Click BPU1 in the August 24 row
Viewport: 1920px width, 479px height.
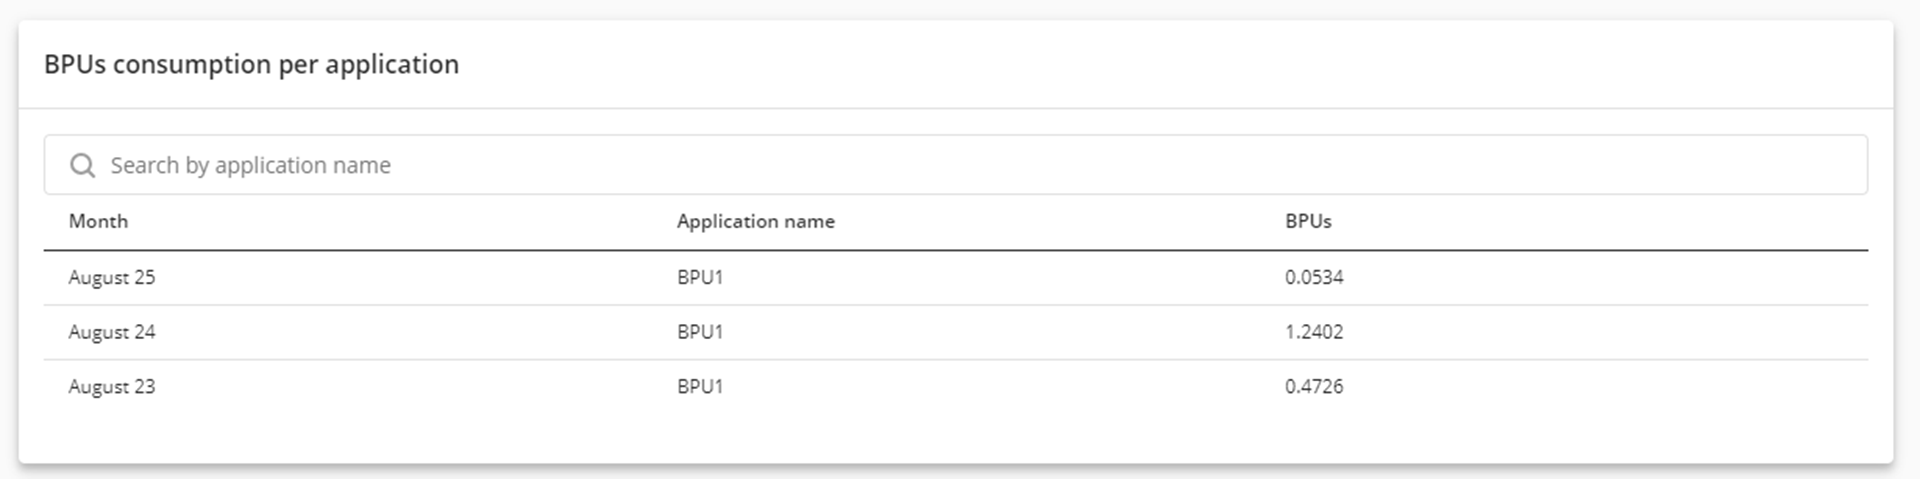pyautogui.click(x=700, y=332)
